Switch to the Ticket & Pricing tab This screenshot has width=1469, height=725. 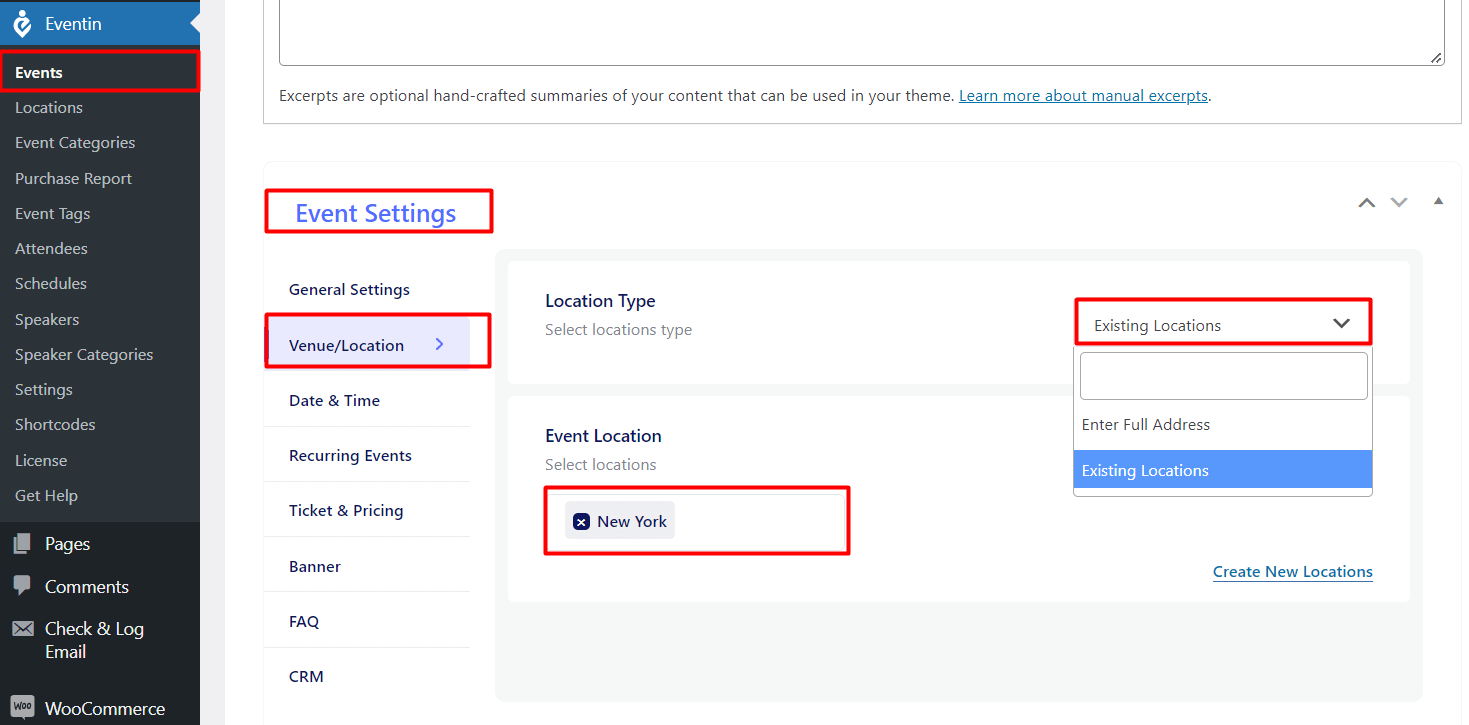[x=346, y=510]
